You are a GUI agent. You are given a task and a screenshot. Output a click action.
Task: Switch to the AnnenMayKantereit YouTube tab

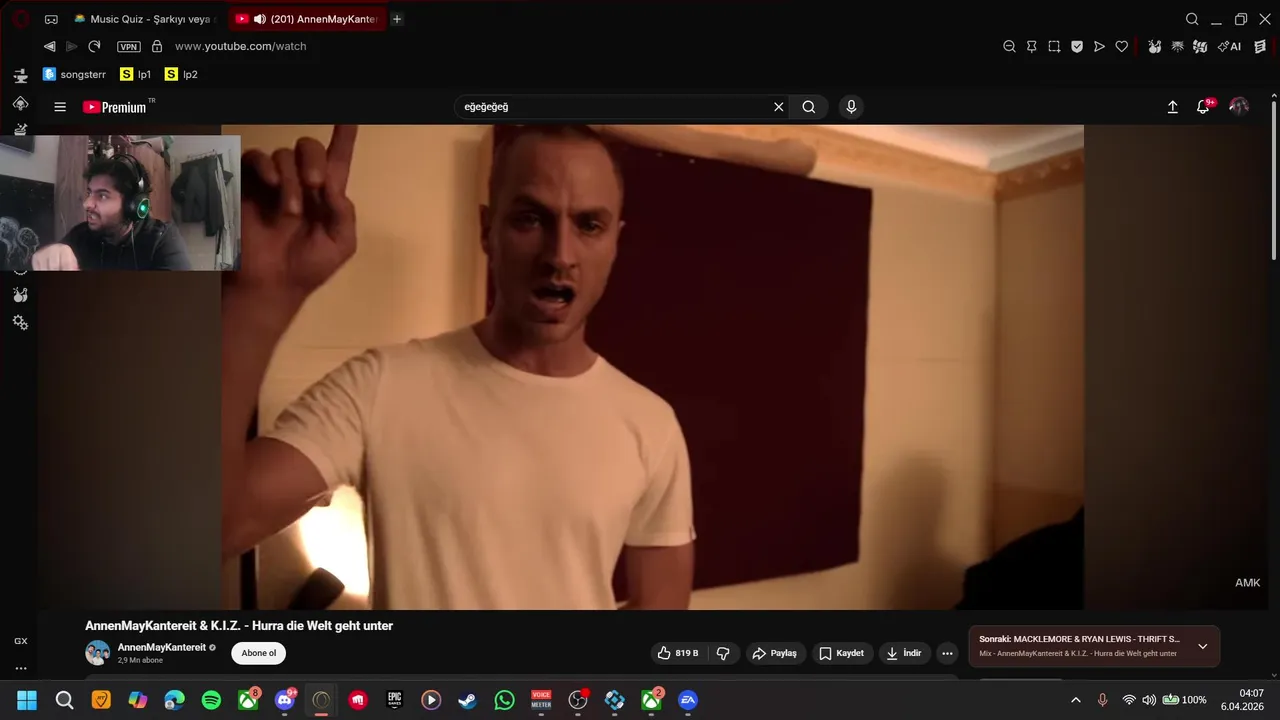pyautogui.click(x=308, y=19)
